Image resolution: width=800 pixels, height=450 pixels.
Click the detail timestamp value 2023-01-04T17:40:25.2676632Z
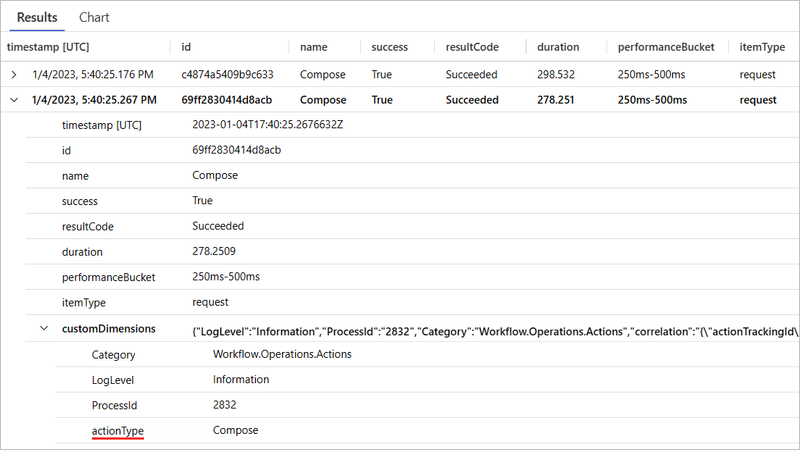pyautogui.click(x=268, y=125)
